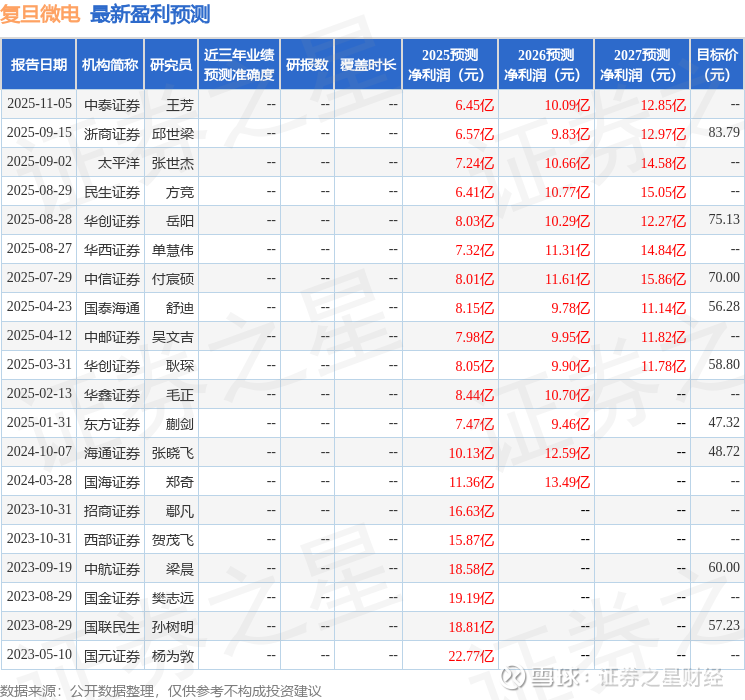Screen dimensions: 745x700
Task: Click target price 56.28
Action: (724, 306)
